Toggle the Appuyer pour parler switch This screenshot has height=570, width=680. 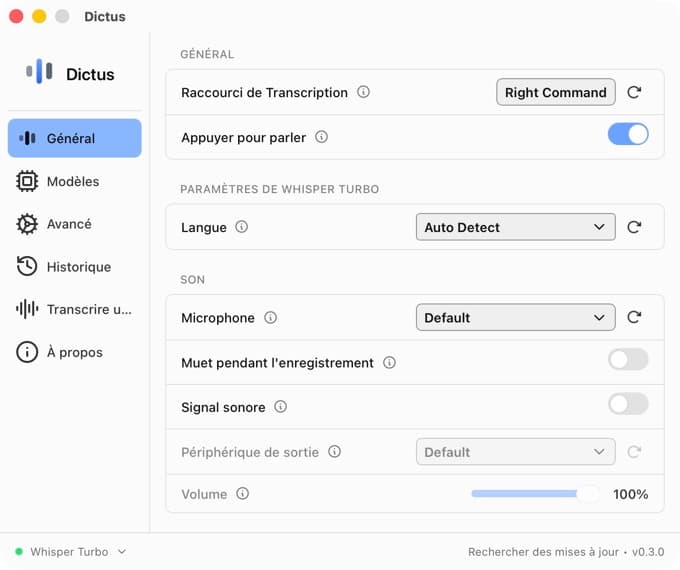(628, 134)
